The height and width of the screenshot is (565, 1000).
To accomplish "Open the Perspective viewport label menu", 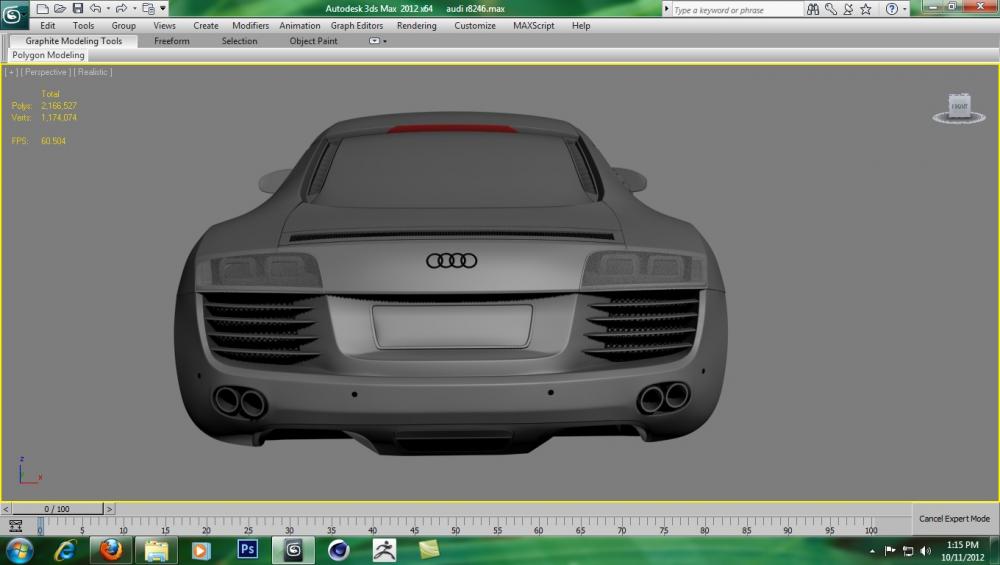I will [x=45, y=72].
